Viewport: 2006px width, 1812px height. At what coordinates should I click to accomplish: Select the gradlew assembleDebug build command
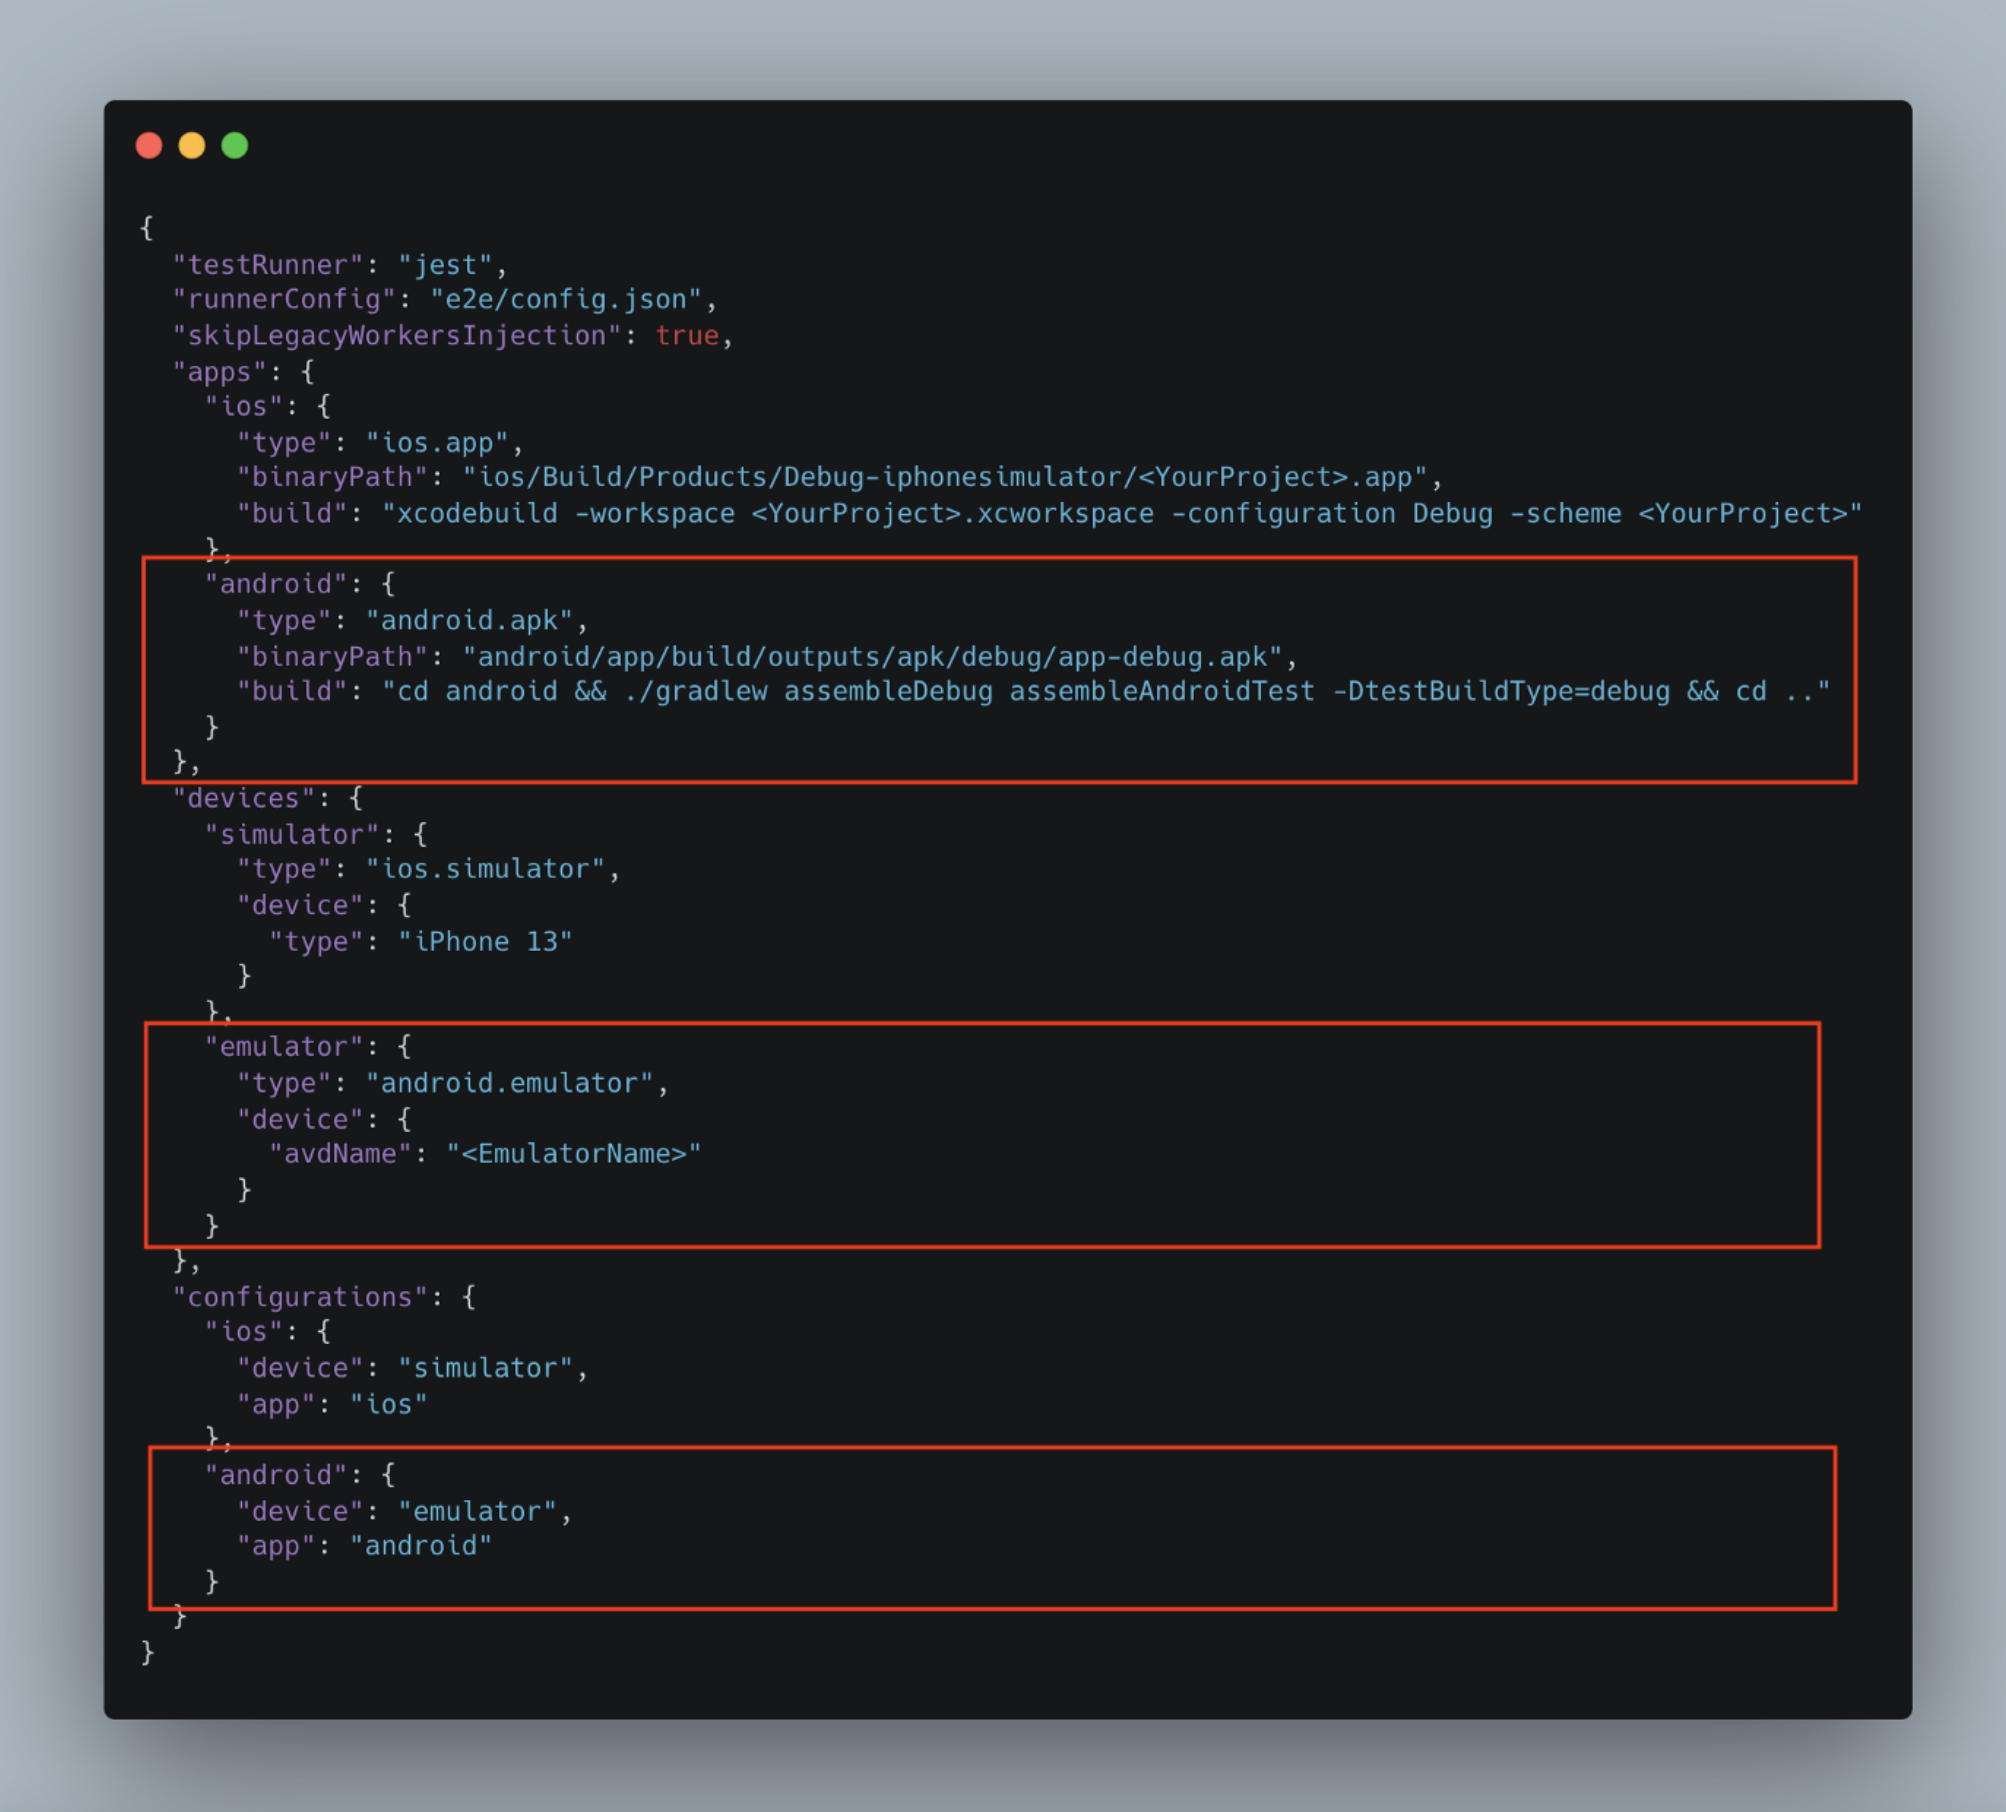[x=1106, y=692]
